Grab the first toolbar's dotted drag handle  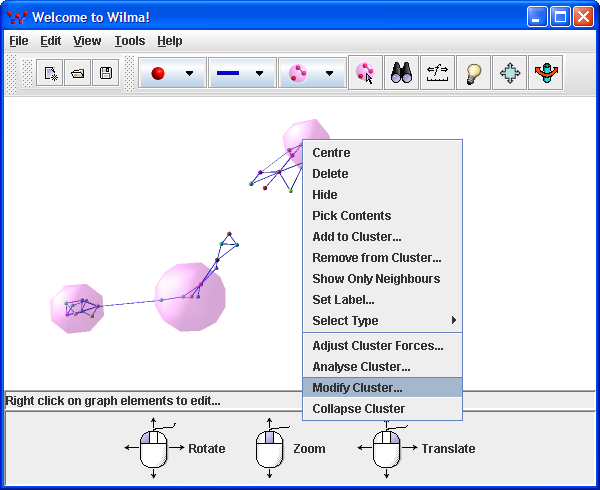pyautogui.click(x=12, y=74)
